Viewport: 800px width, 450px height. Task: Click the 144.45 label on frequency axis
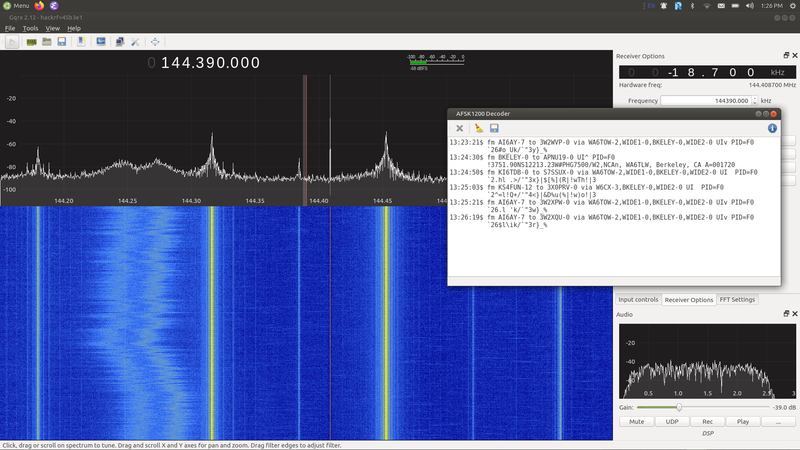383,201
